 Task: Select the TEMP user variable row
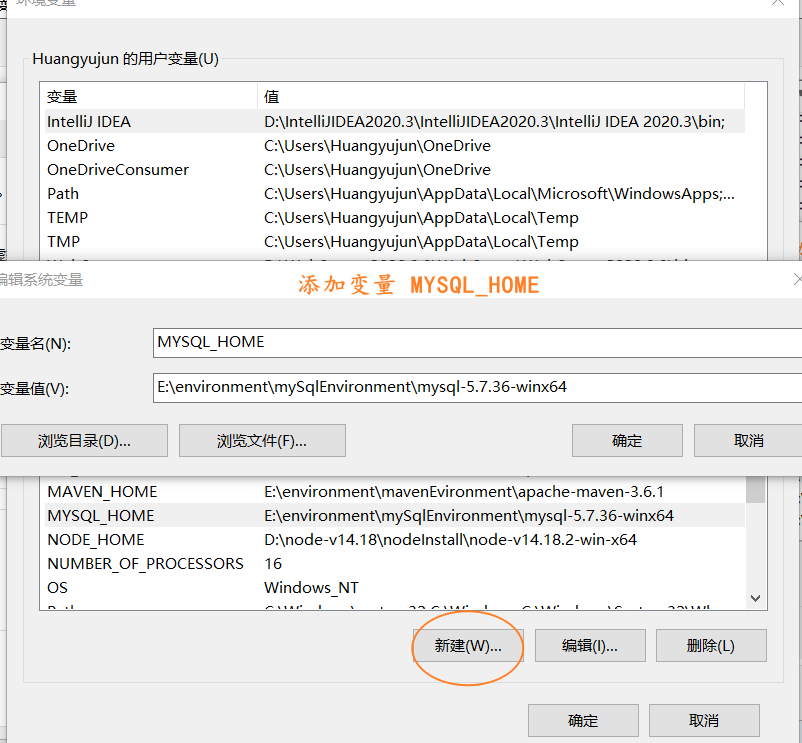coord(395,217)
